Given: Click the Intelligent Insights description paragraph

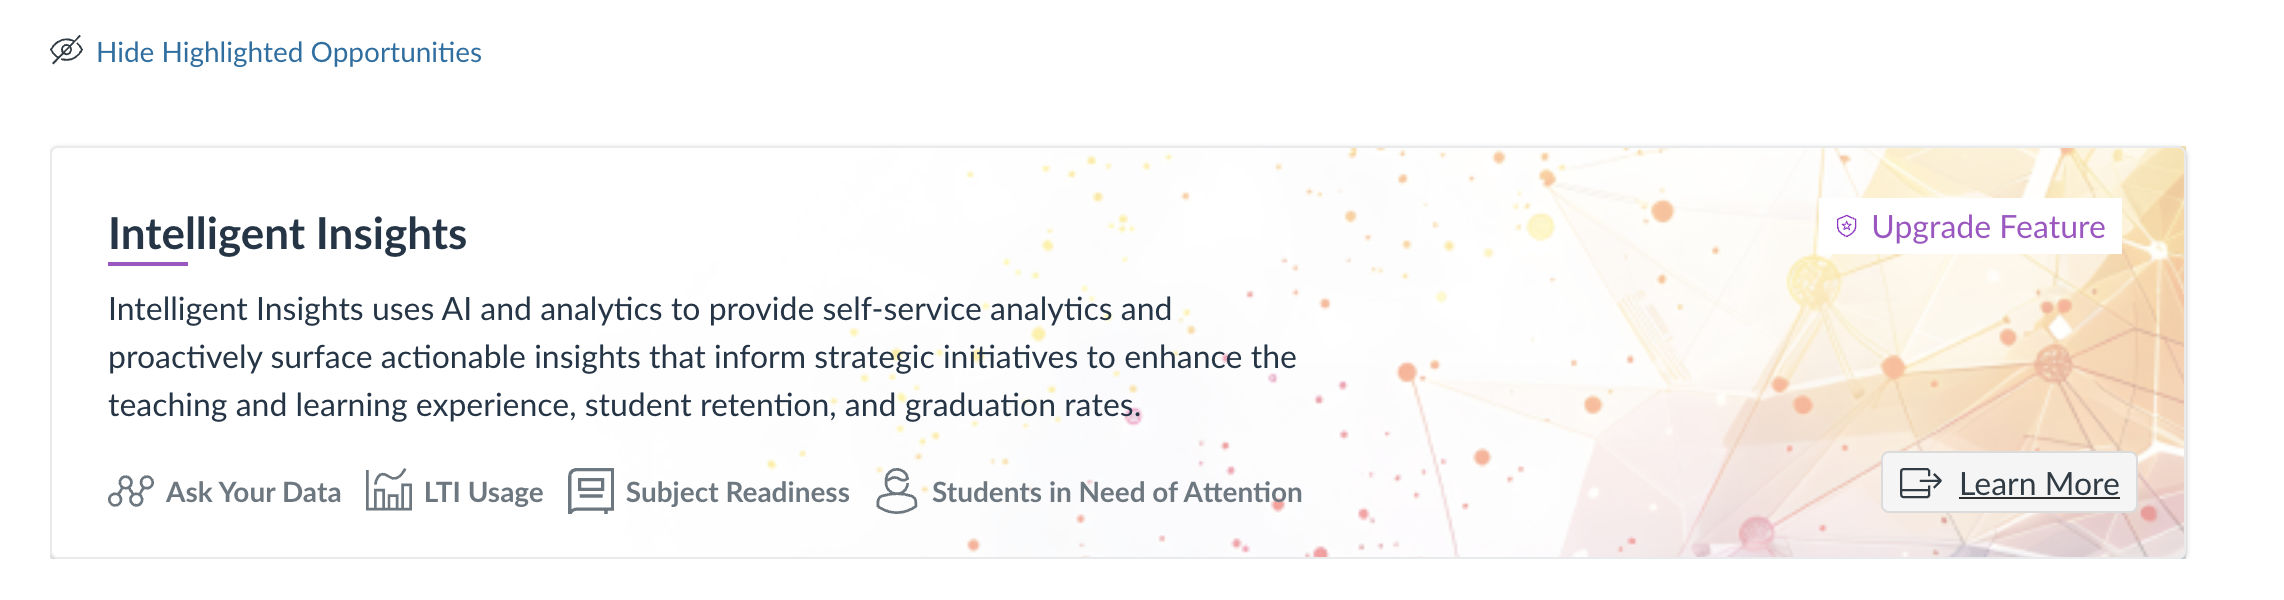Looking at the screenshot, I should pos(700,357).
